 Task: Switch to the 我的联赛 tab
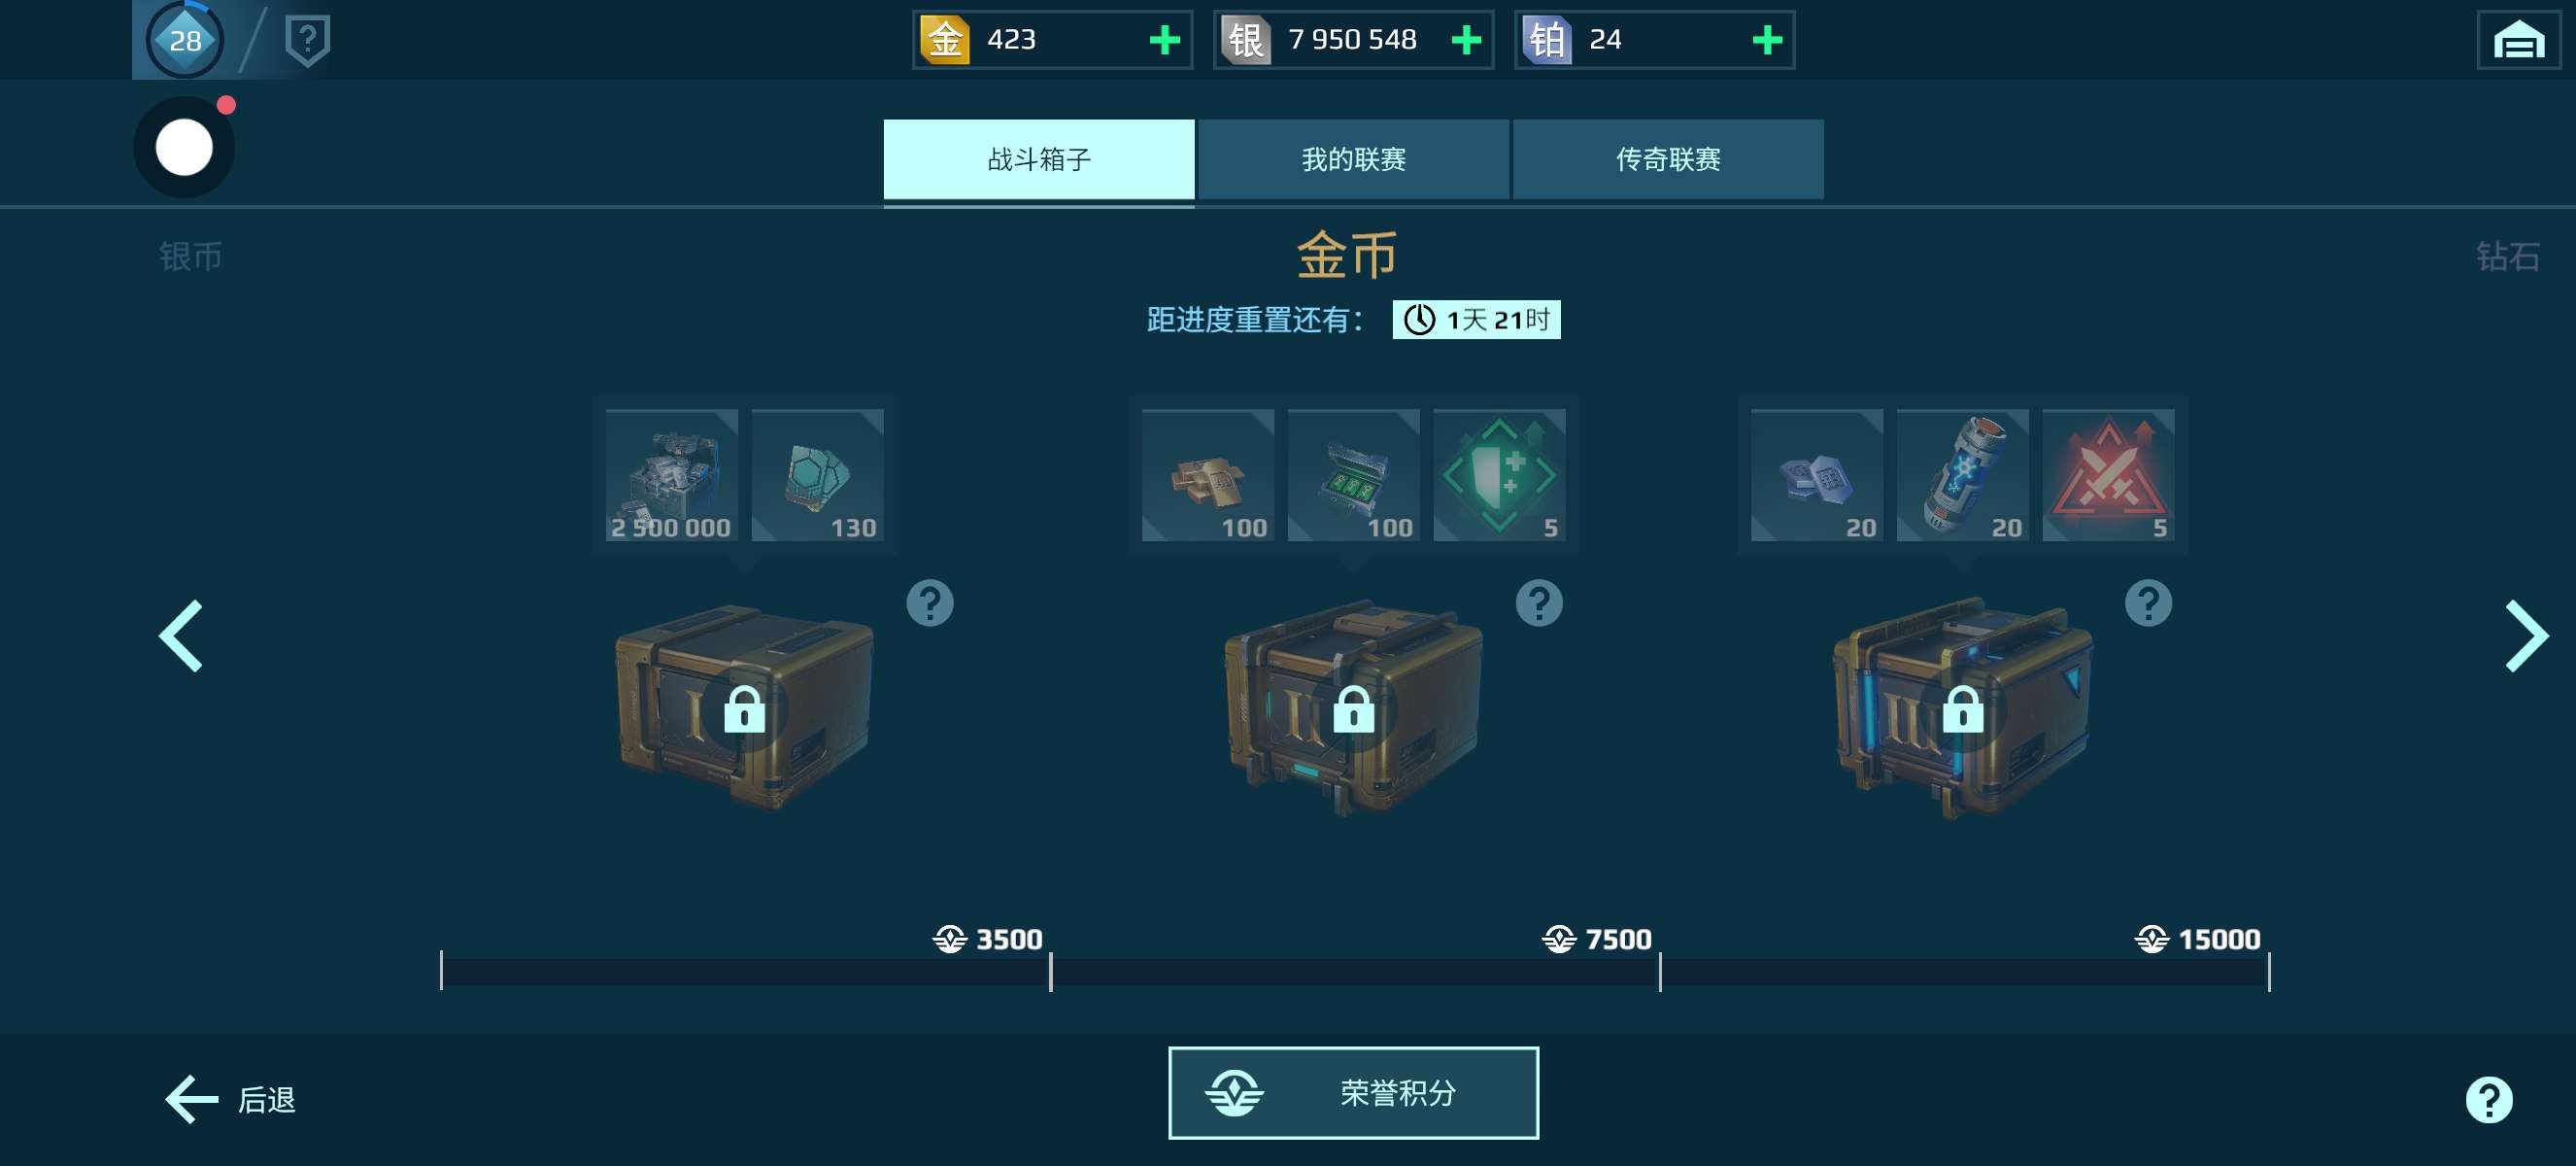(x=1353, y=159)
